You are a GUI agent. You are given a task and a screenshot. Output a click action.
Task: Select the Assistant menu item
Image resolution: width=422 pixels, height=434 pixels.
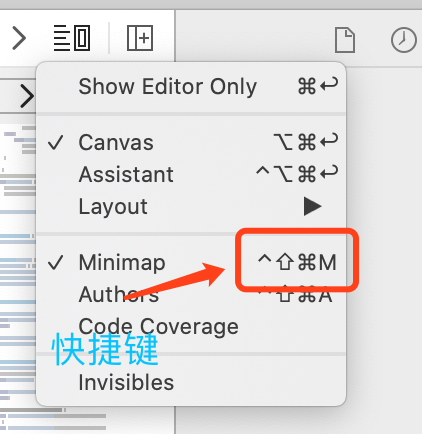[191, 174]
